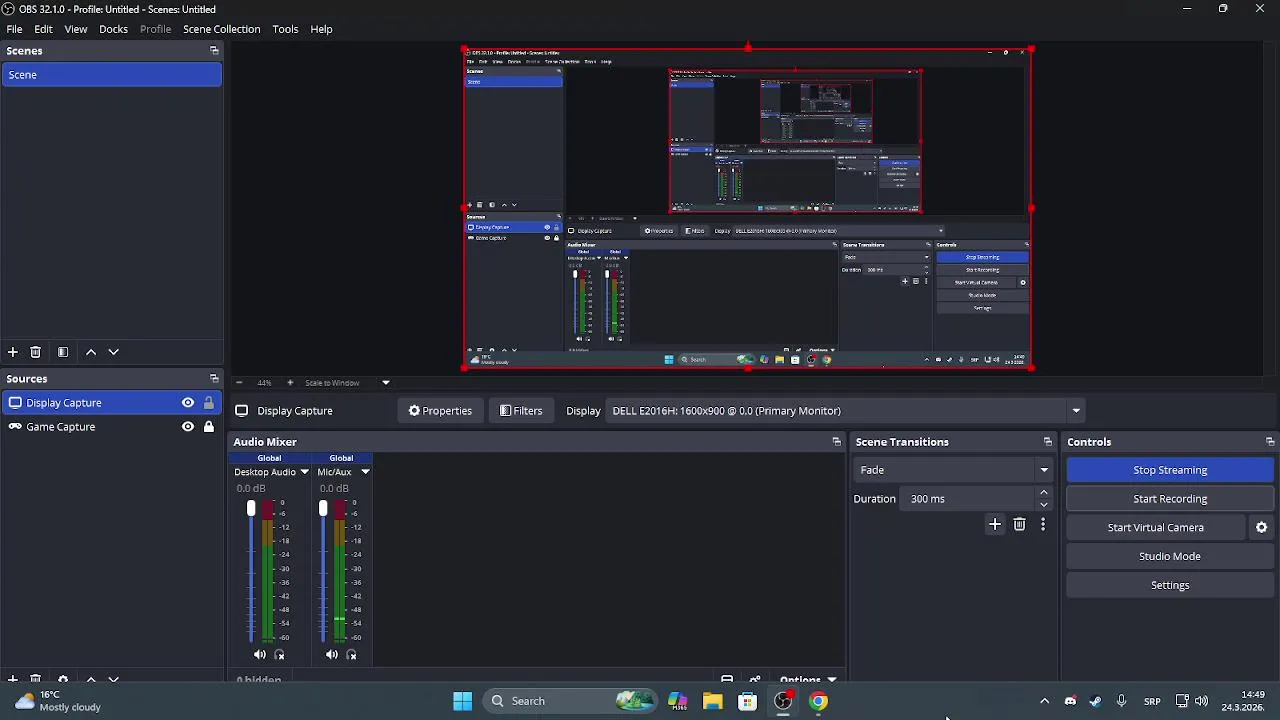Enable Studio Mode

coord(1170,556)
